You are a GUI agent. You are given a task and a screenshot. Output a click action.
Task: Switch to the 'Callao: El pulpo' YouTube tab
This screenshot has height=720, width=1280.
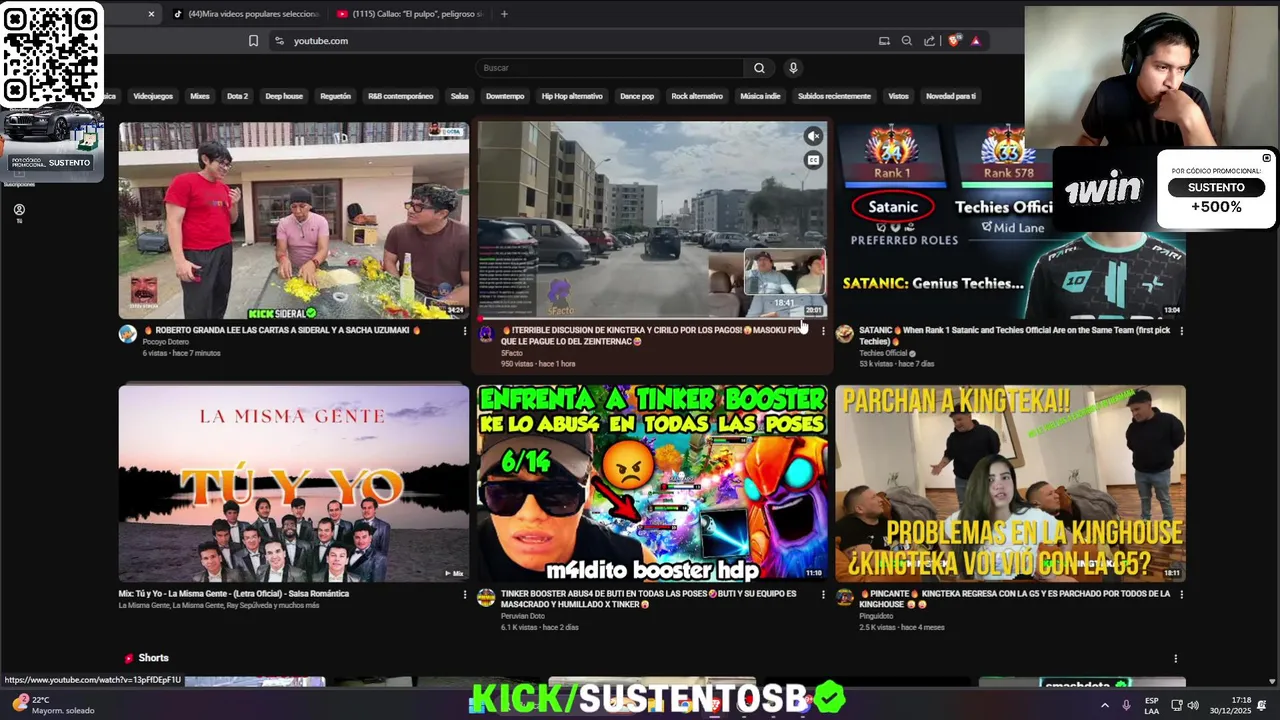[410, 14]
